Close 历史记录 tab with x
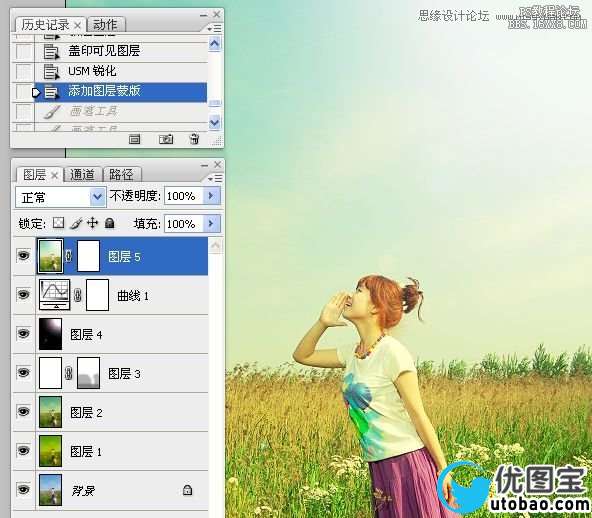Screen dimensions: 592x518 77,26
